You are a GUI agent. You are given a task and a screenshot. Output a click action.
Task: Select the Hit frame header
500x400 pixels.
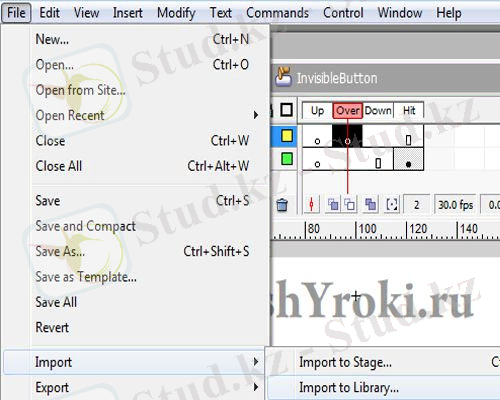click(x=409, y=110)
